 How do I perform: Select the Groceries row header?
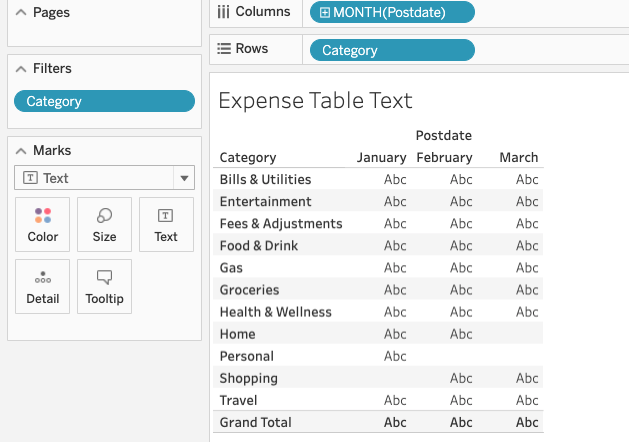249,290
